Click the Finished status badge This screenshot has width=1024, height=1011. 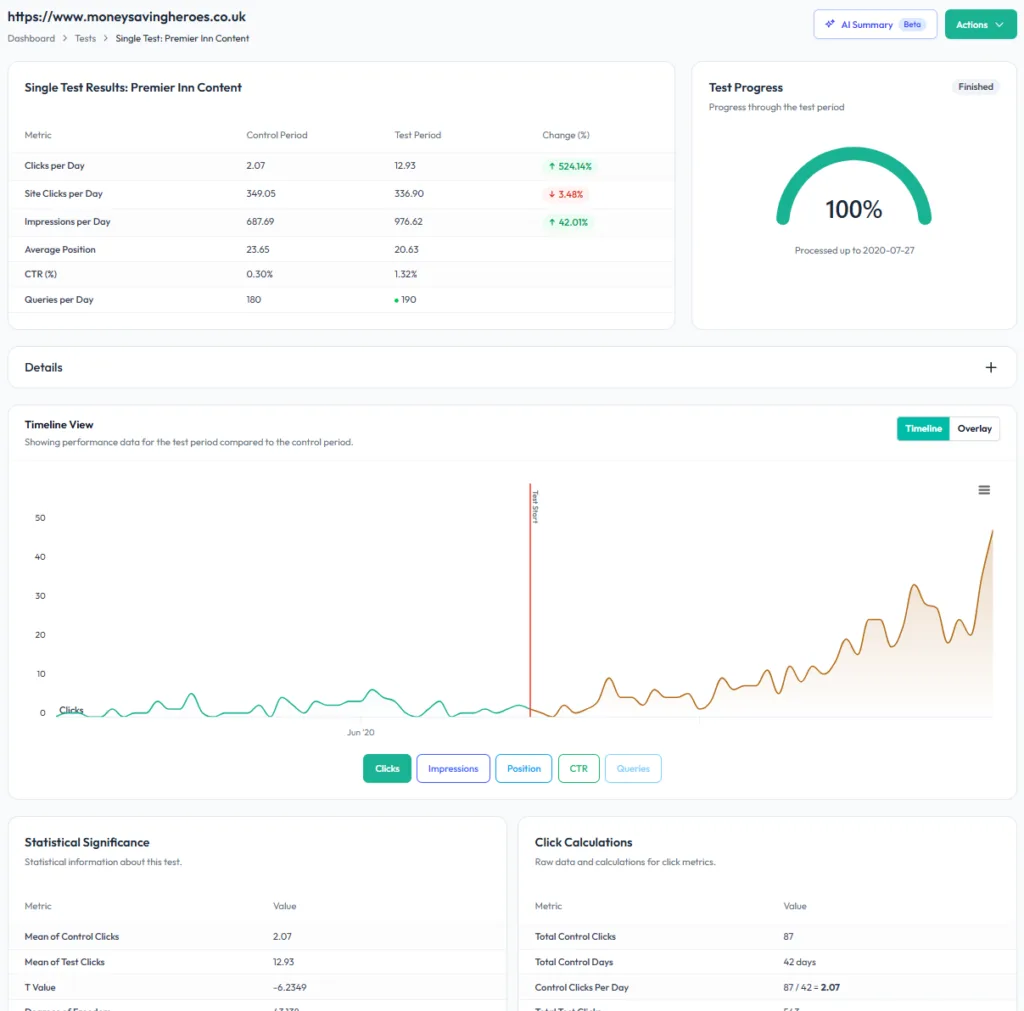[x=975, y=86]
